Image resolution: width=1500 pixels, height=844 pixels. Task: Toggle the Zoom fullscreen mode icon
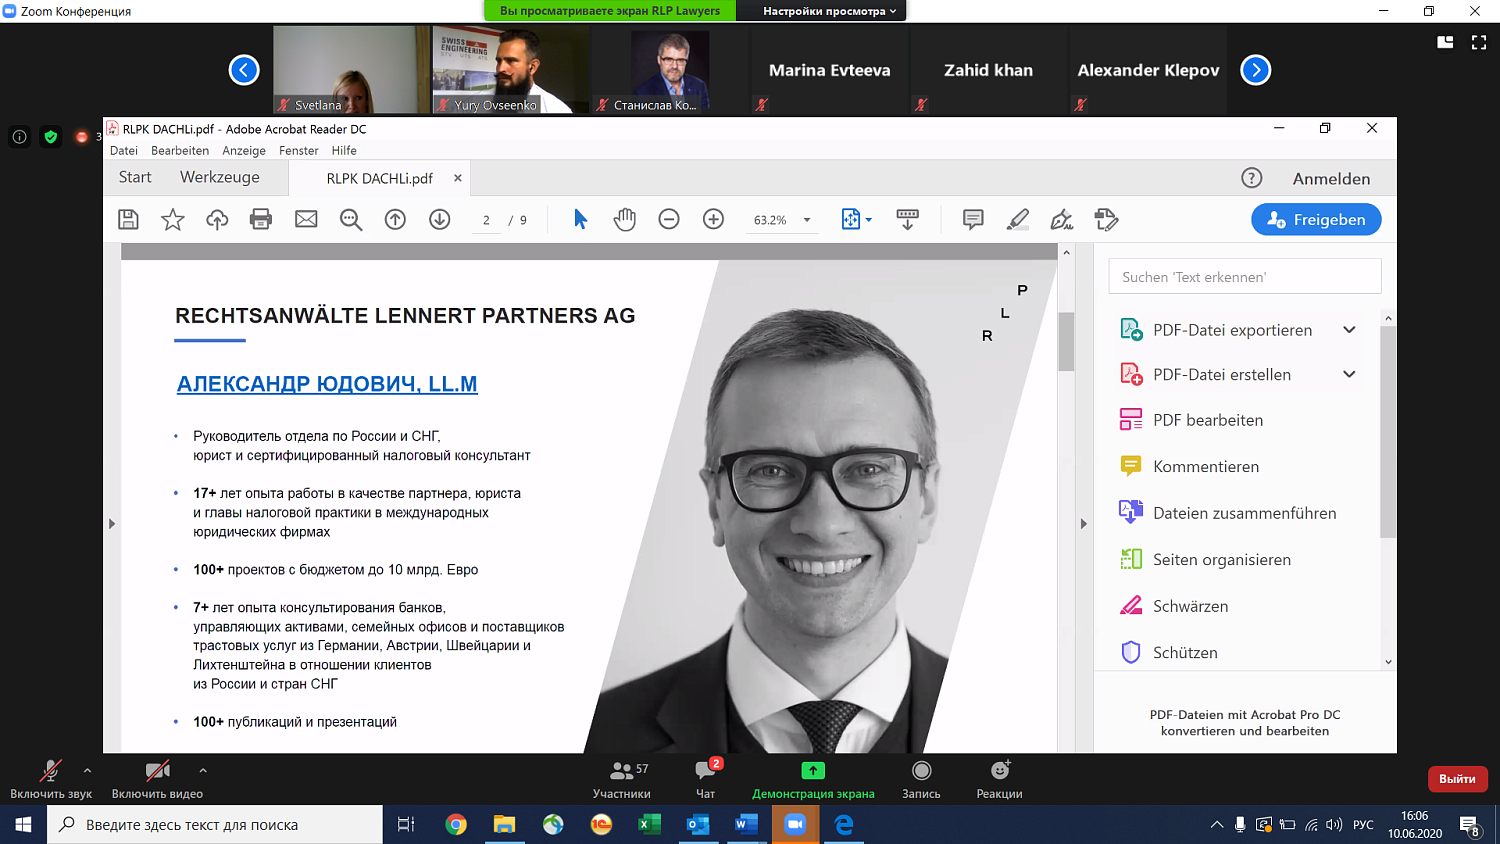tap(1479, 42)
